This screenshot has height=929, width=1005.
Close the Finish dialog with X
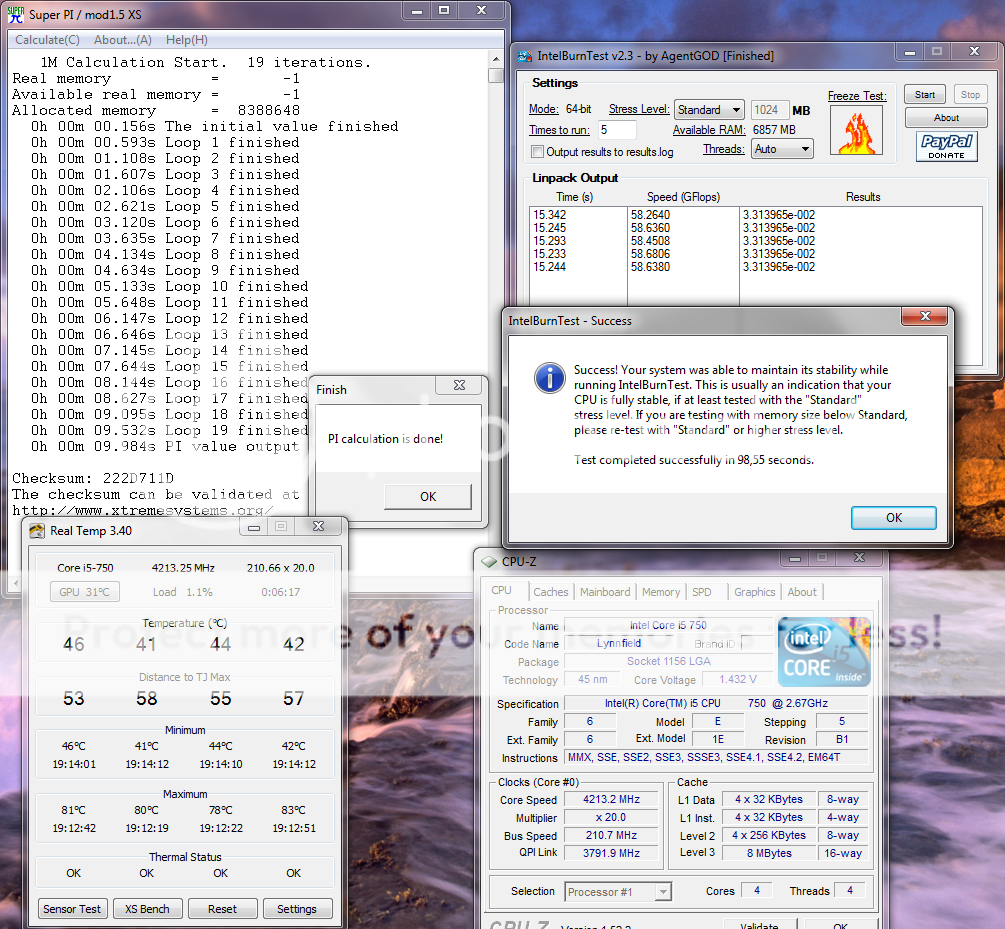pos(460,384)
